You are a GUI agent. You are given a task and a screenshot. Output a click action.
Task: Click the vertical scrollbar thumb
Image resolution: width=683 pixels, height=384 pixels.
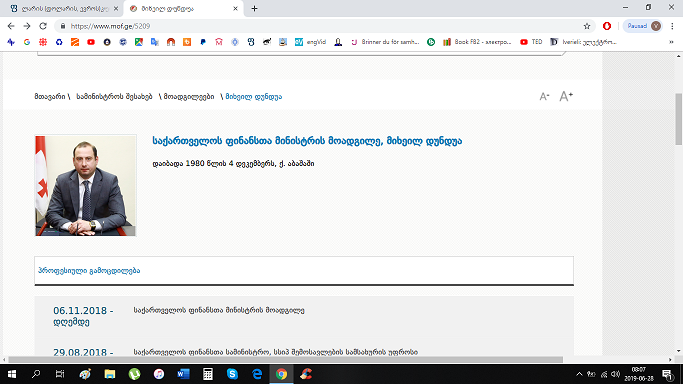pyautogui.click(x=679, y=119)
